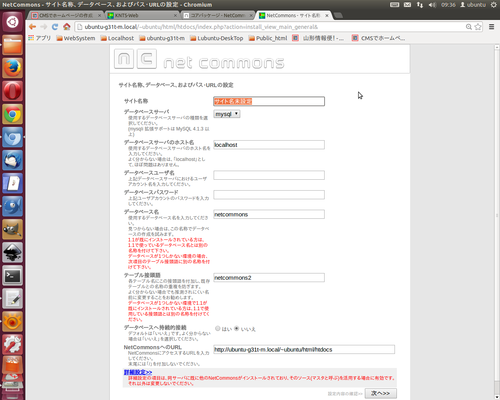Open the ubuntu user menu in panel
Screen dimensions: 500x400
click(473, 5)
